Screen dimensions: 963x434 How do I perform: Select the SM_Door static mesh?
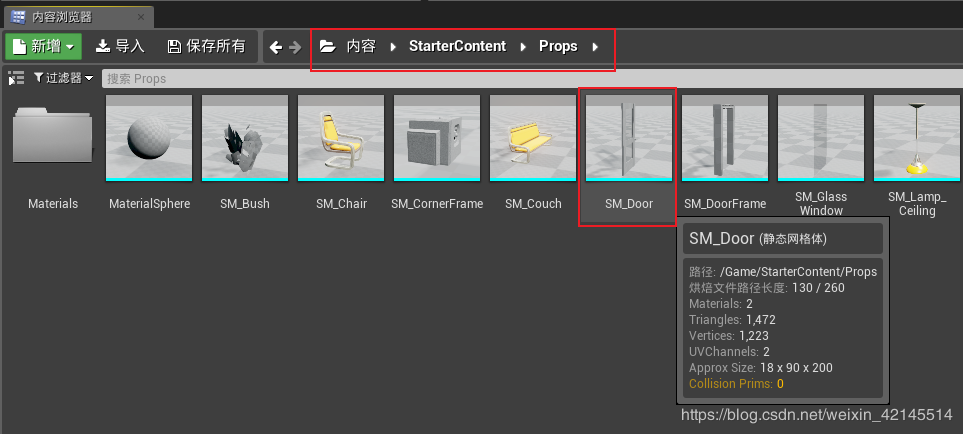click(x=629, y=139)
